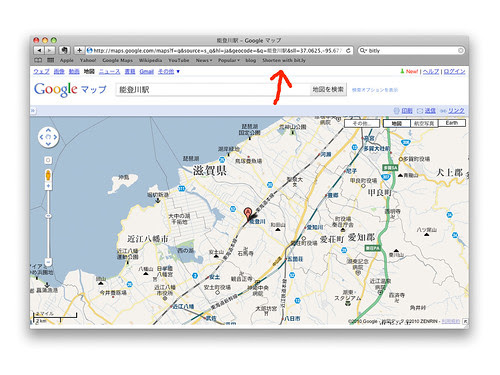Clear the bitly search field text

pos(460,51)
